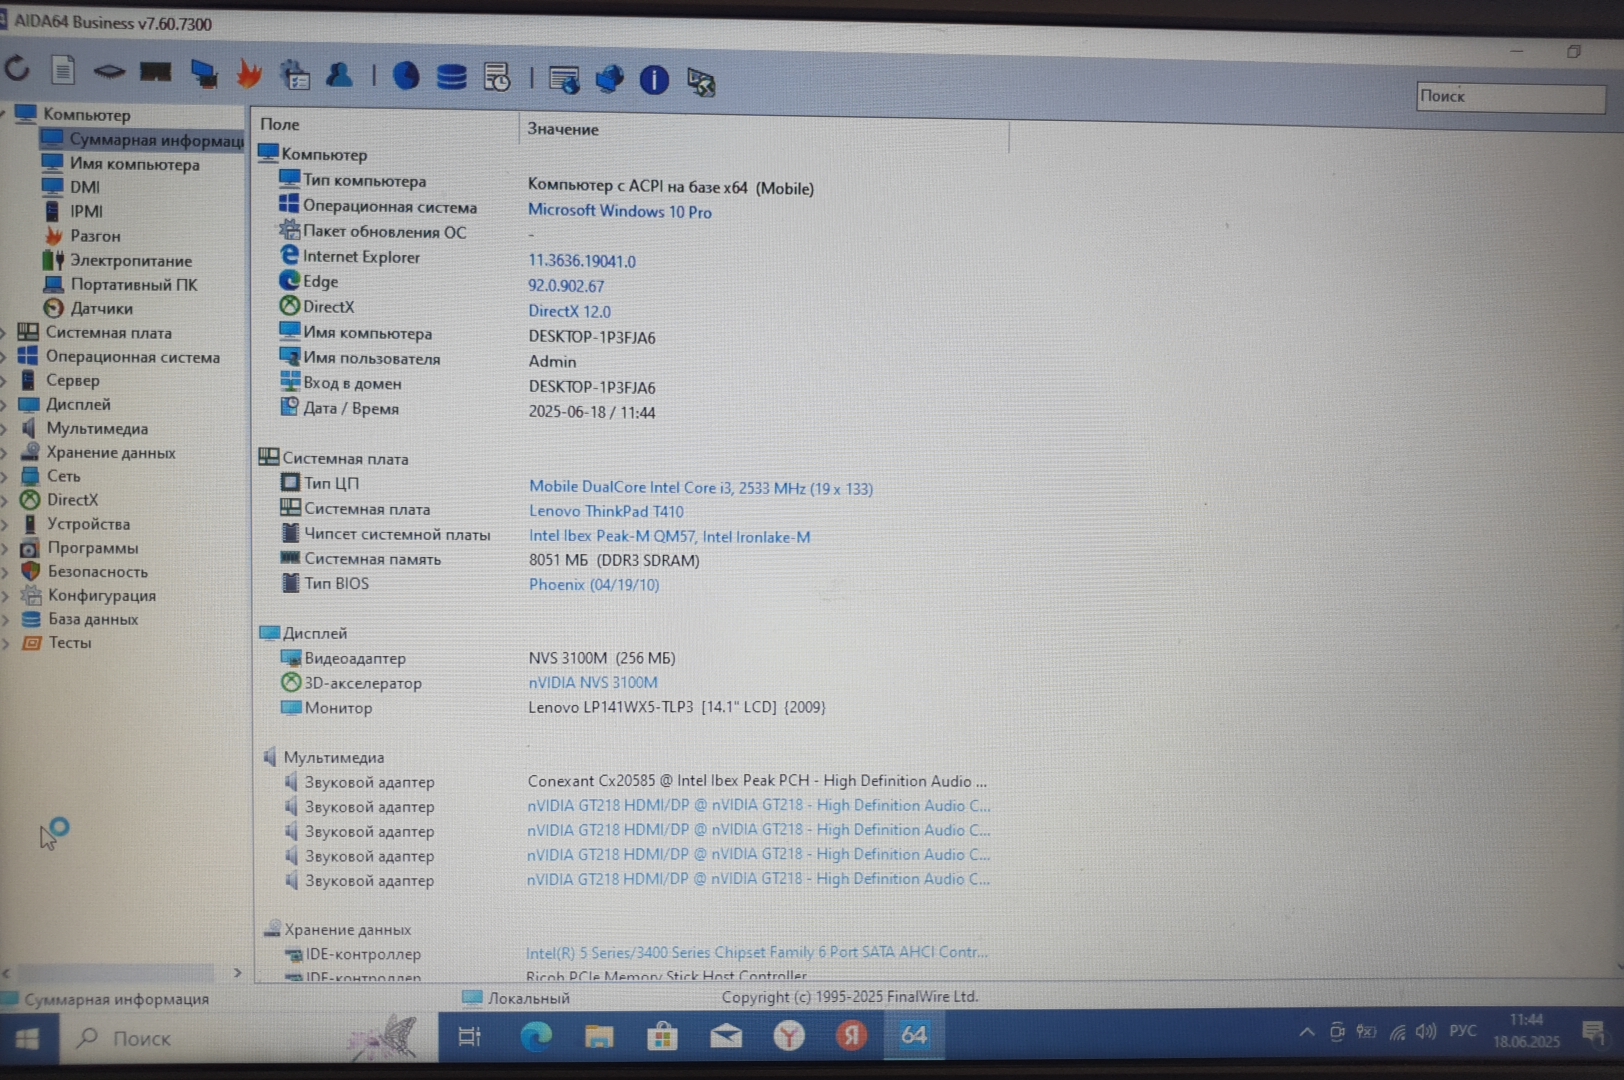Screen dimensions: 1624x1080
Task: Open the nVIDIA NVS 3100M link
Action: [x=593, y=682]
